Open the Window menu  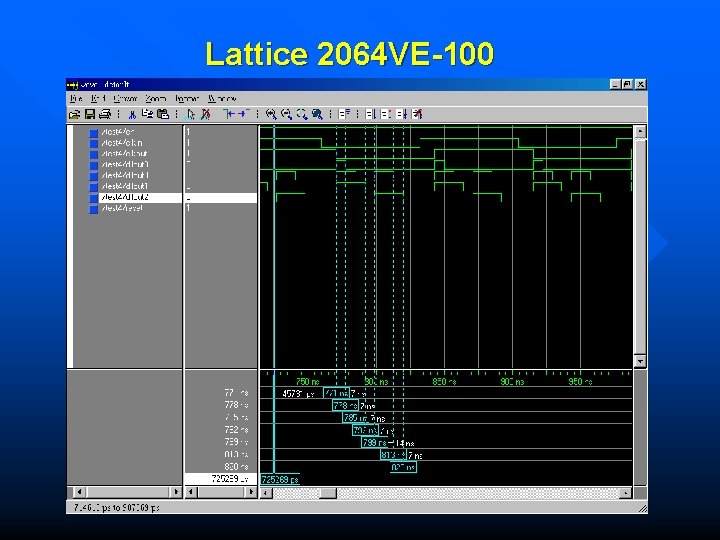point(222,99)
